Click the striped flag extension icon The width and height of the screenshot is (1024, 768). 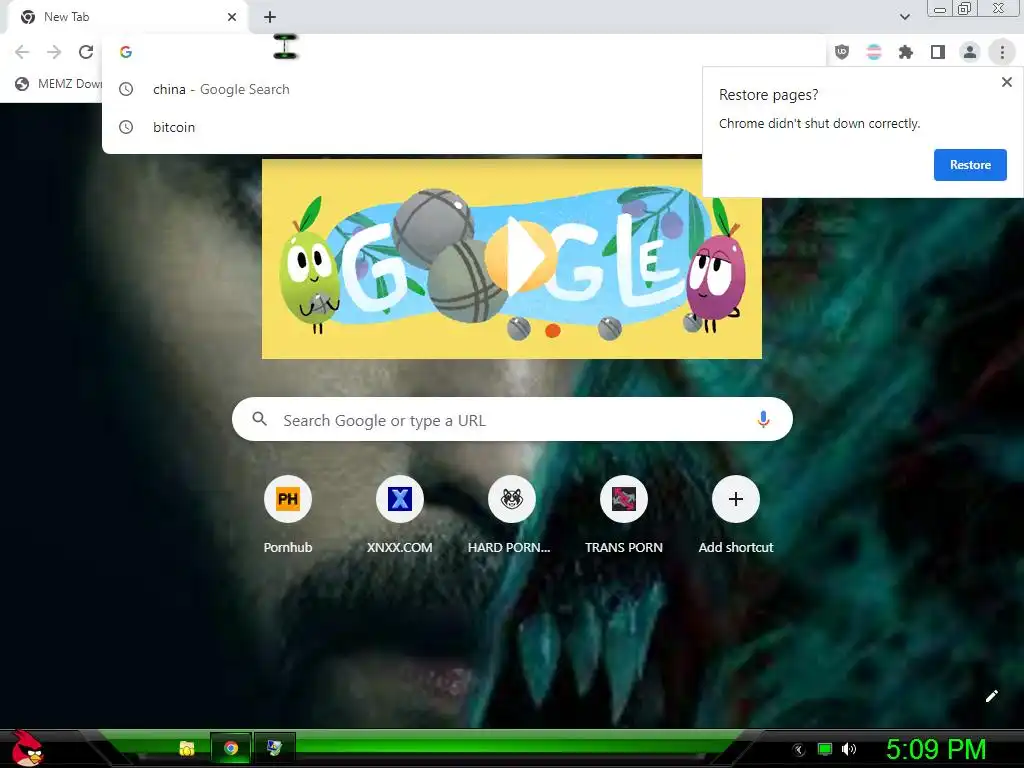[x=874, y=52]
